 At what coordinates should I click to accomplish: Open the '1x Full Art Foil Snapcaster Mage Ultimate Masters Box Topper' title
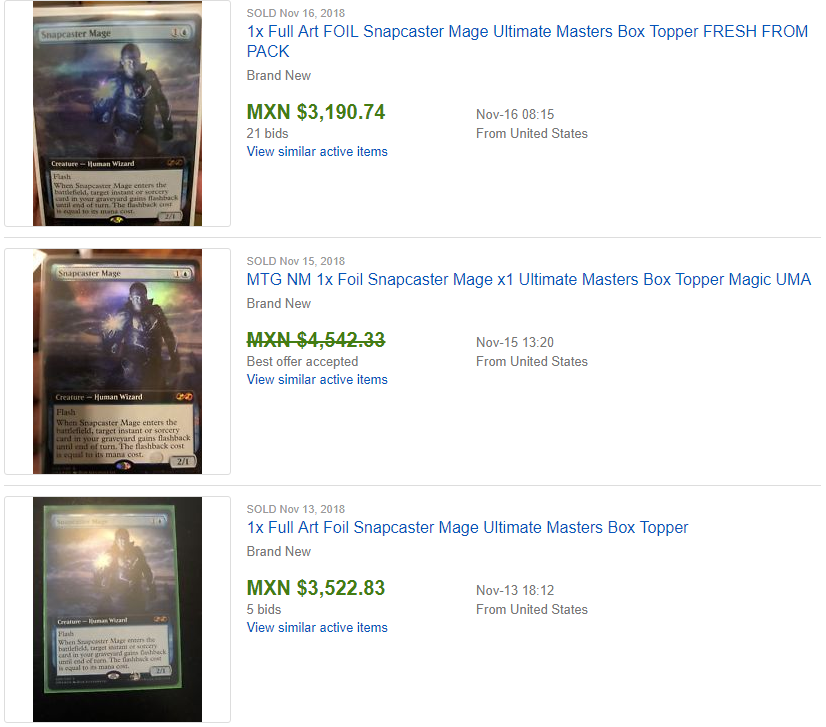click(x=467, y=527)
